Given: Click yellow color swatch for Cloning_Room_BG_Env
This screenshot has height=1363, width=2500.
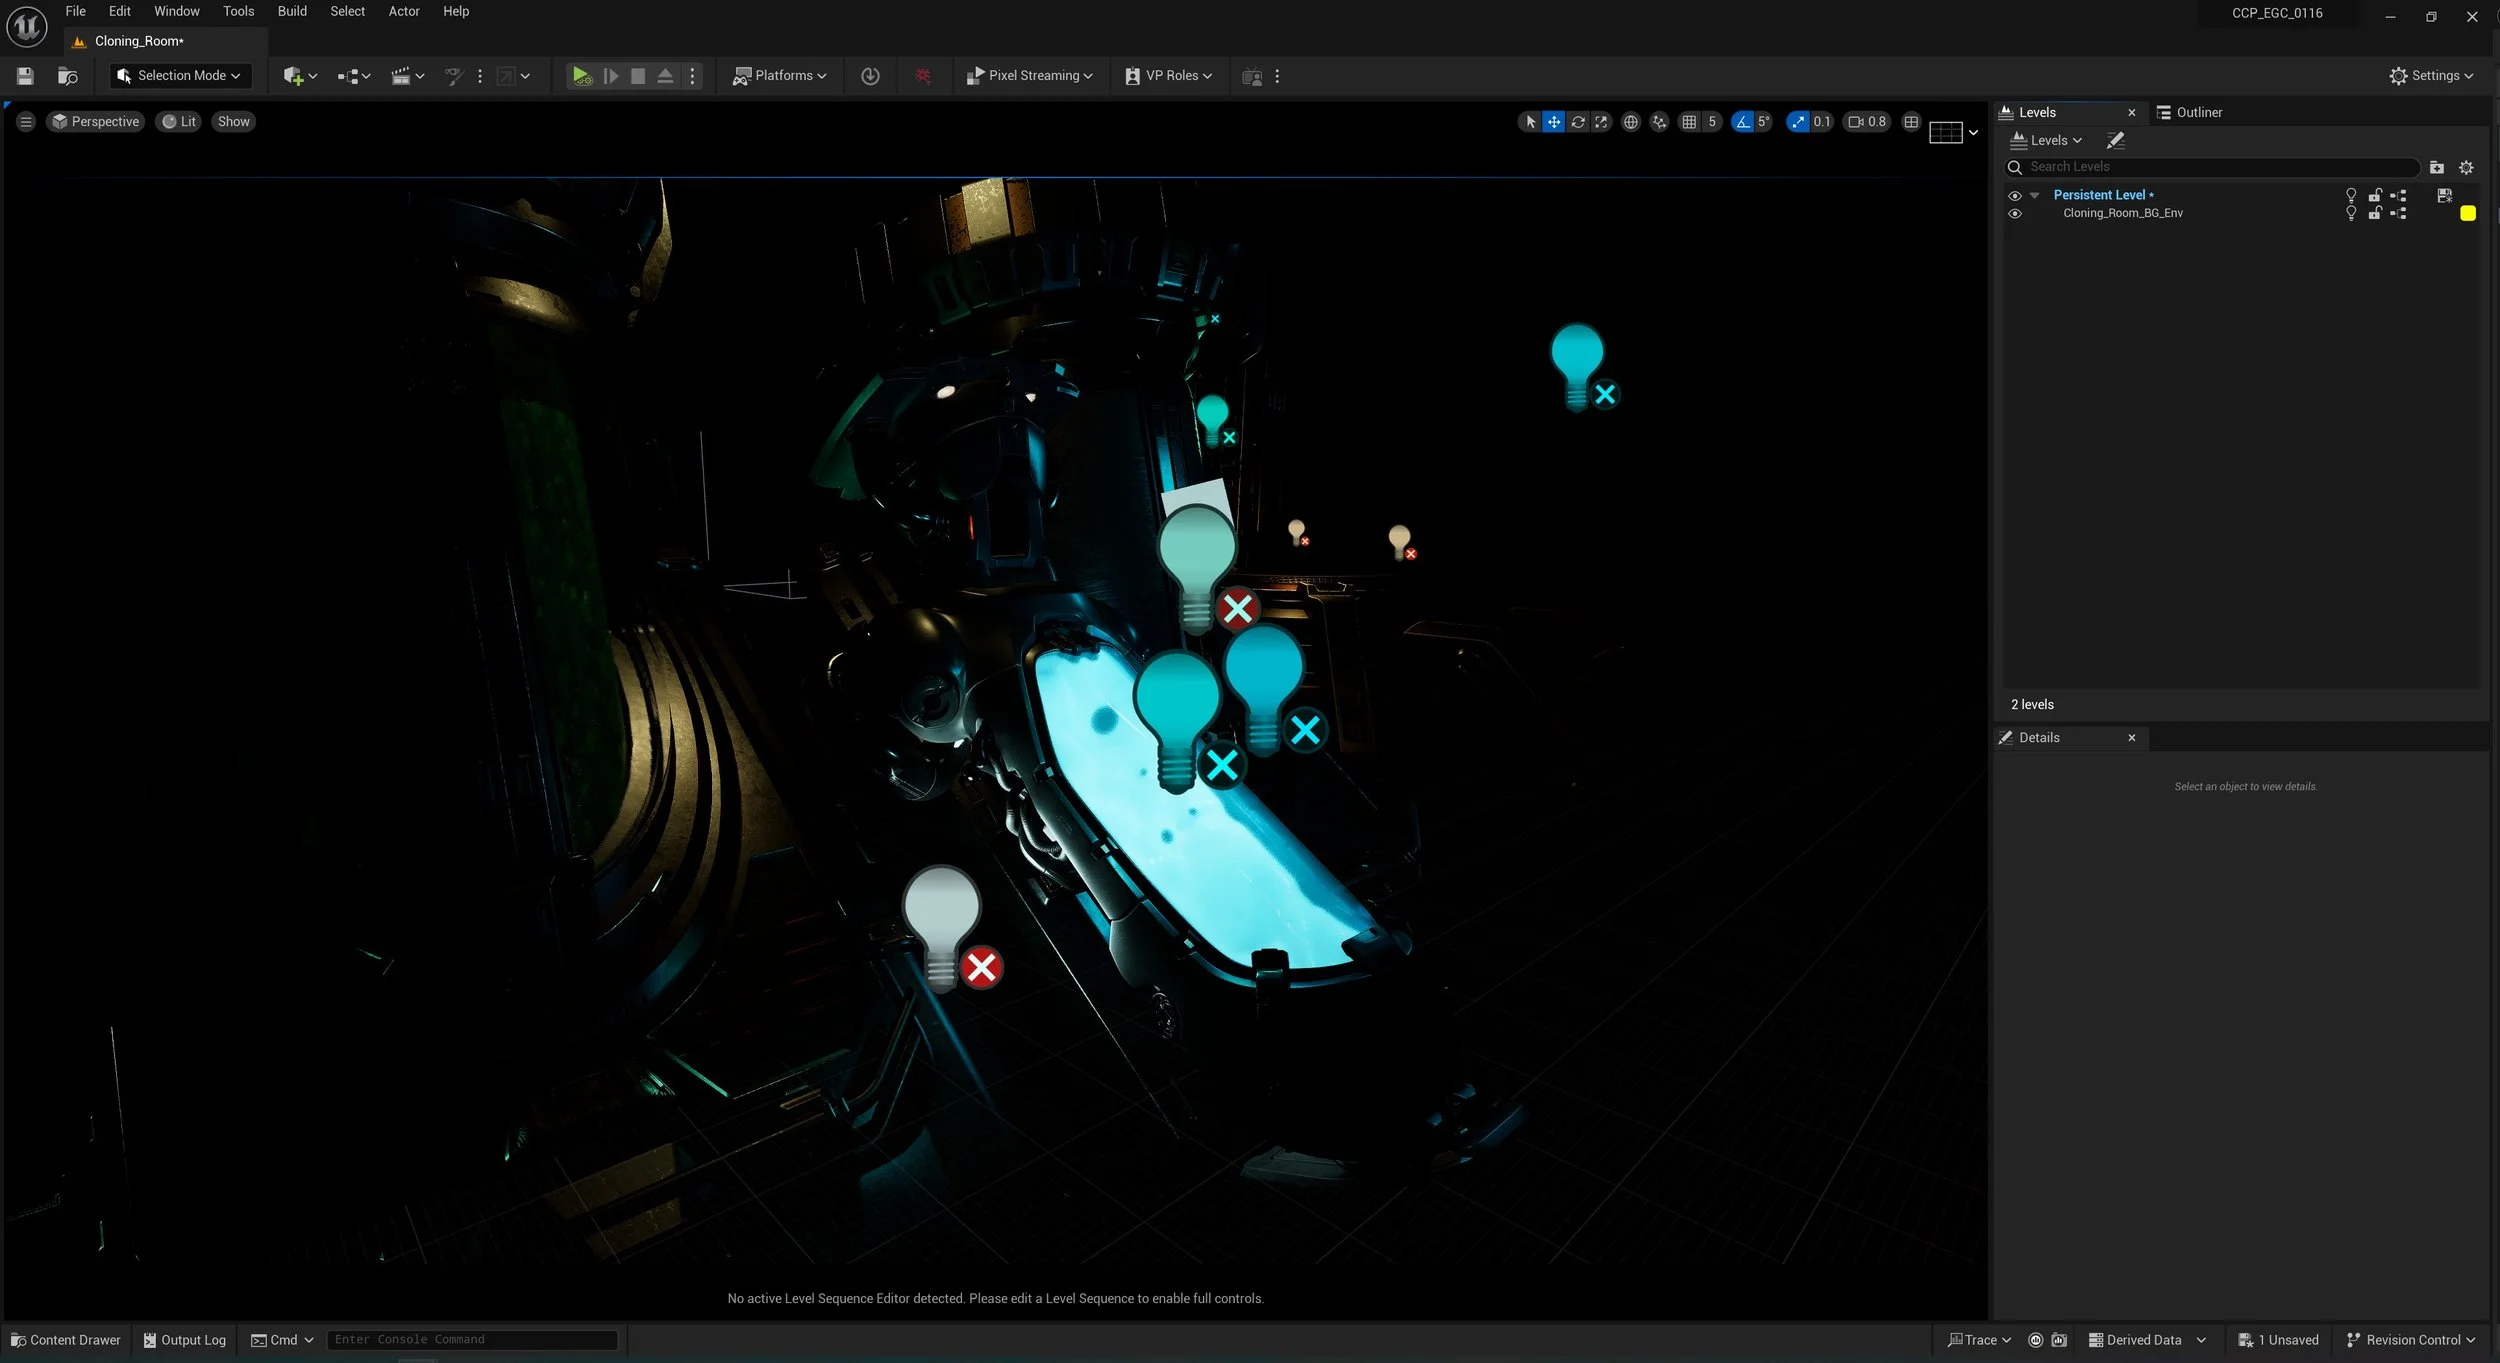Looking at the screenshot, I should point(2467,214).
